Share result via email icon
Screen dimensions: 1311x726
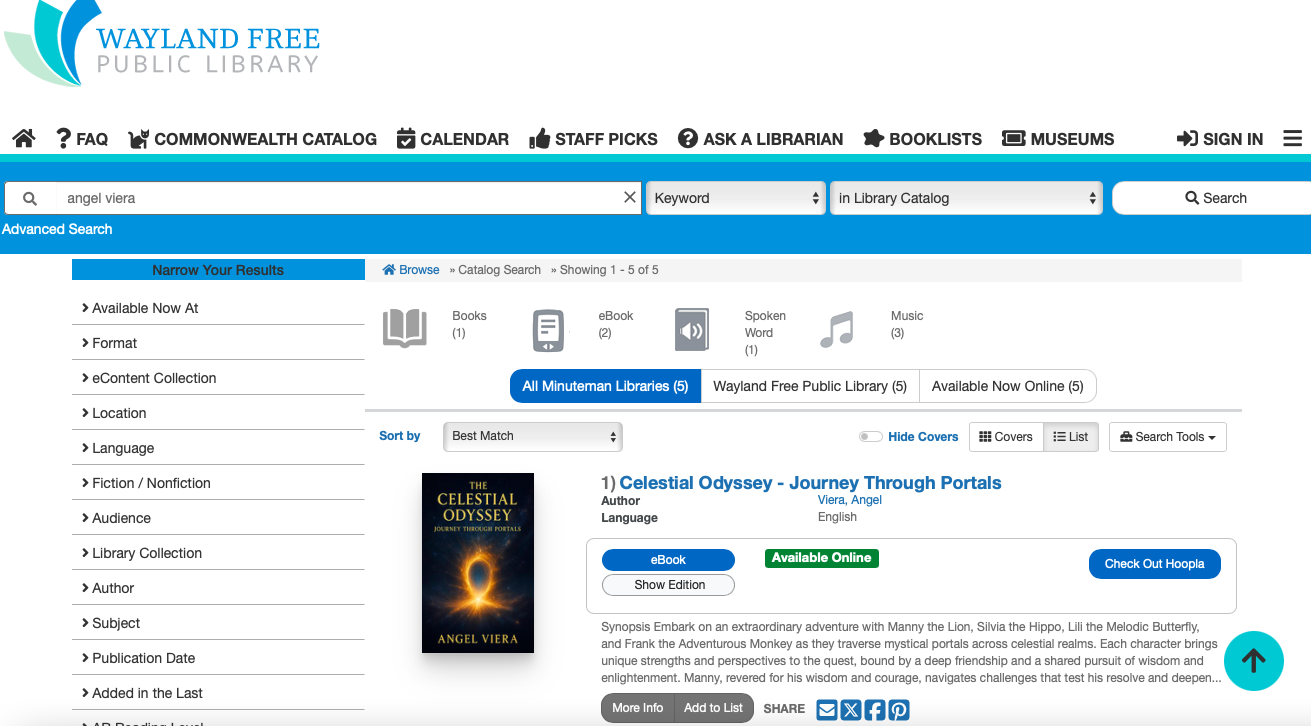827,710
